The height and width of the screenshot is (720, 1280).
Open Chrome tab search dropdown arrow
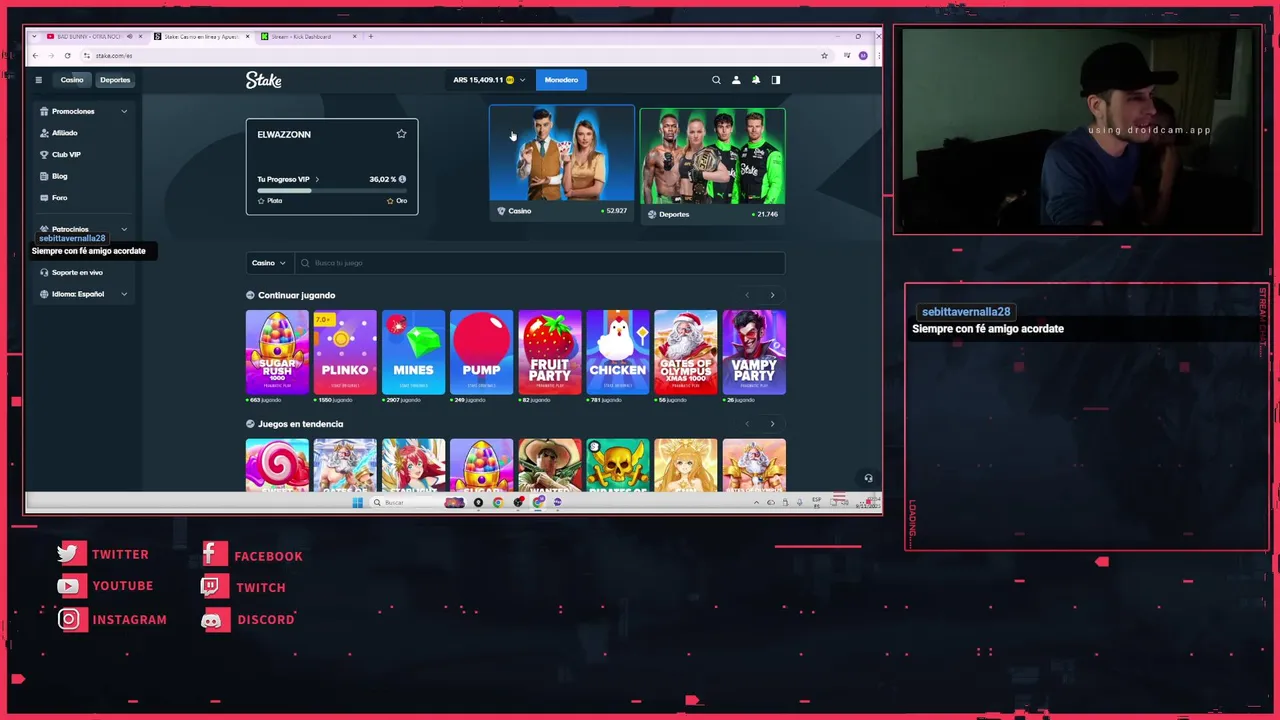point(36,36)
